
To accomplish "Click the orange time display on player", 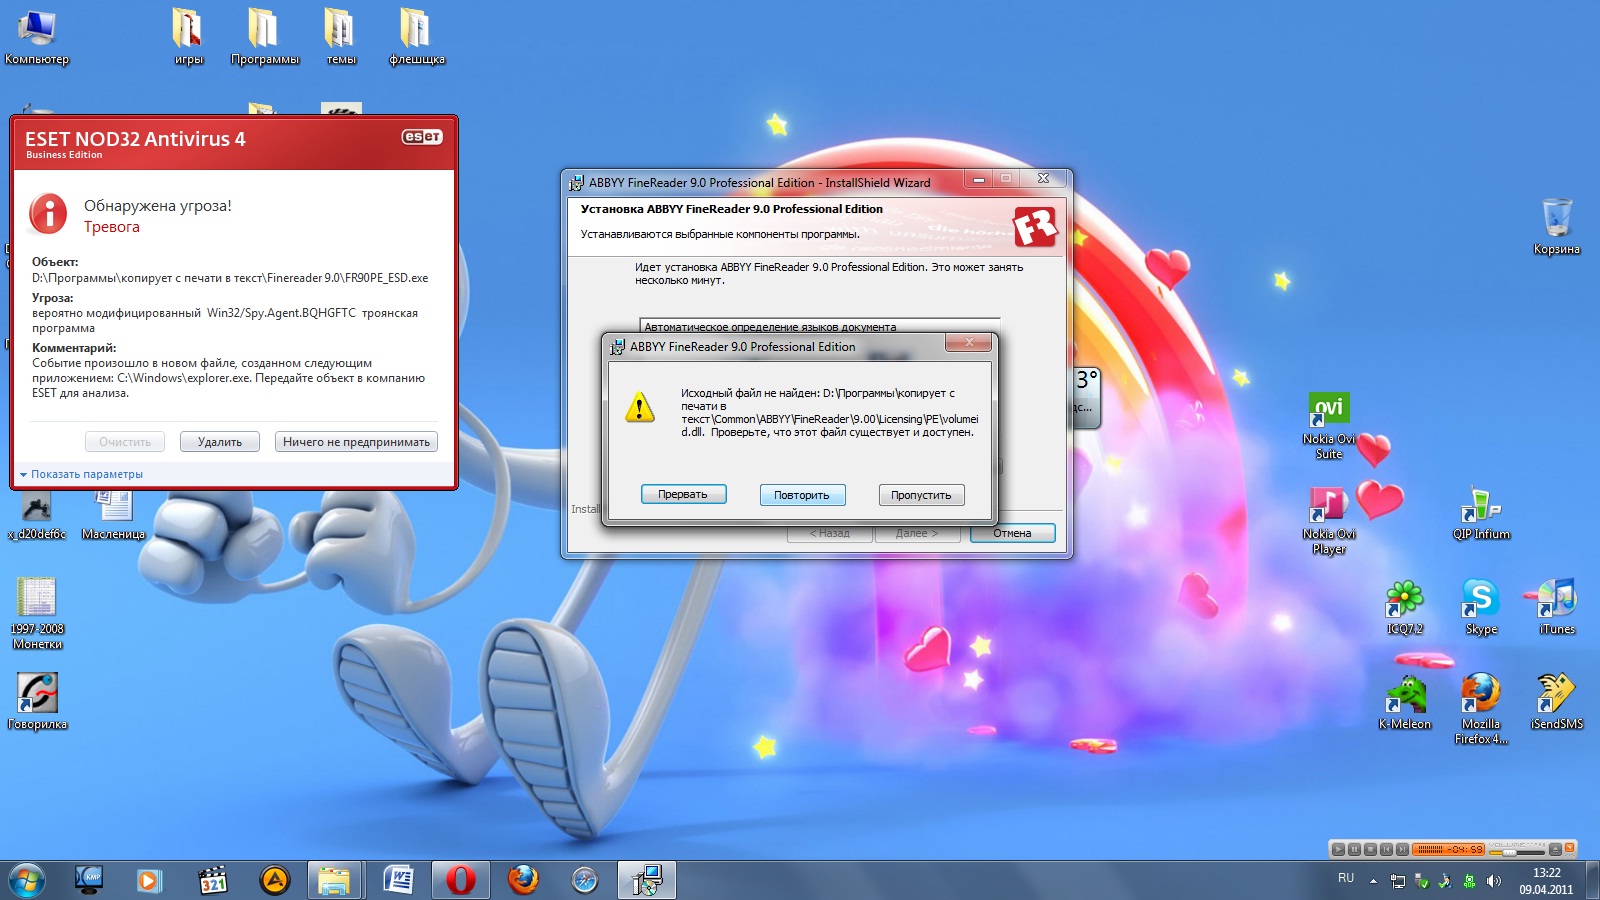I will click(1448, 849).
